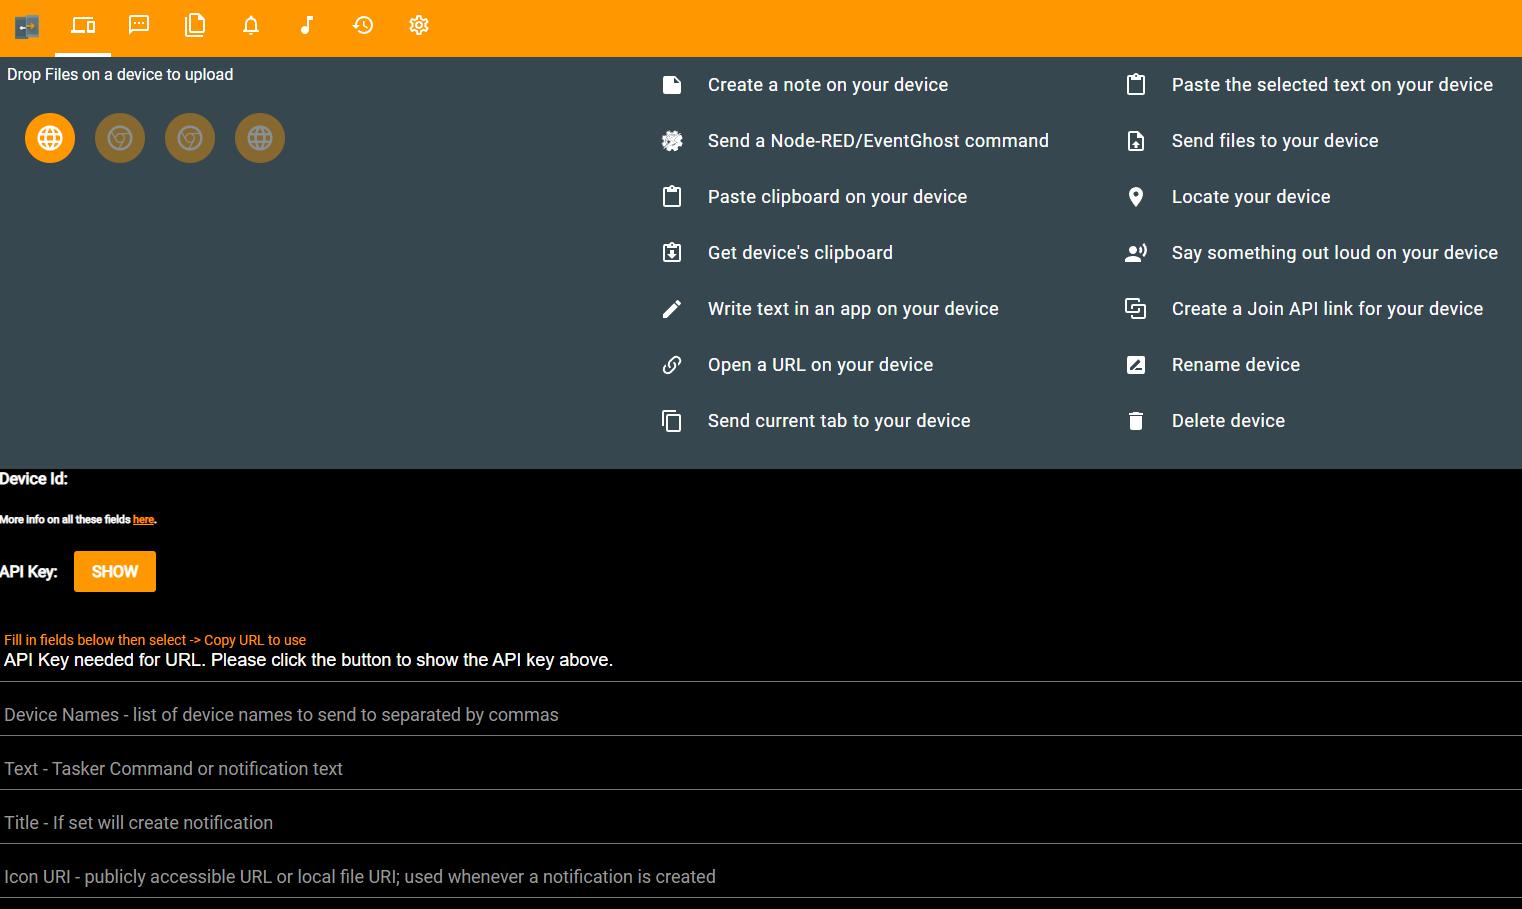This screenshot has height=909, width=1522.
Task: Open the Files tab in top bar
Action: coord(195,25)
